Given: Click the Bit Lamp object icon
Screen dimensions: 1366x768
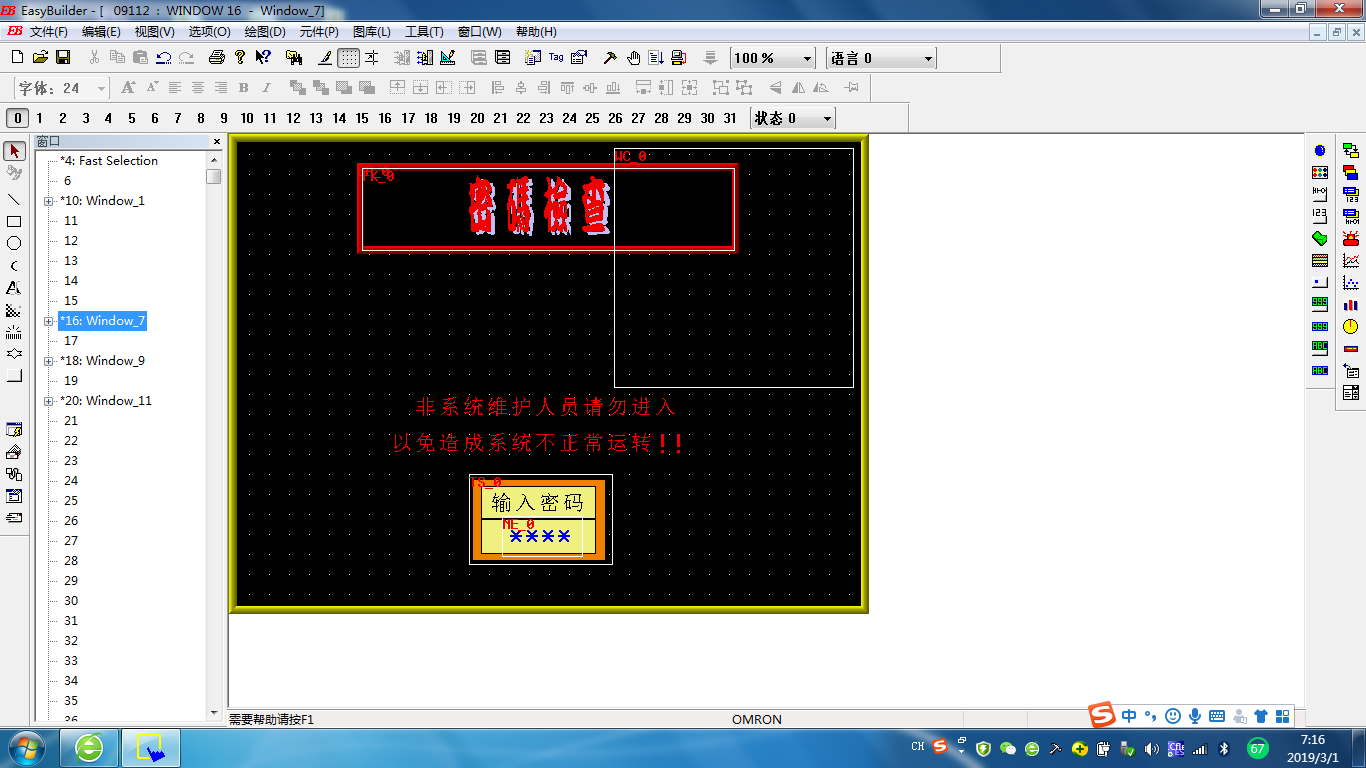Looking at the screenshot, I should [1320, 150].
